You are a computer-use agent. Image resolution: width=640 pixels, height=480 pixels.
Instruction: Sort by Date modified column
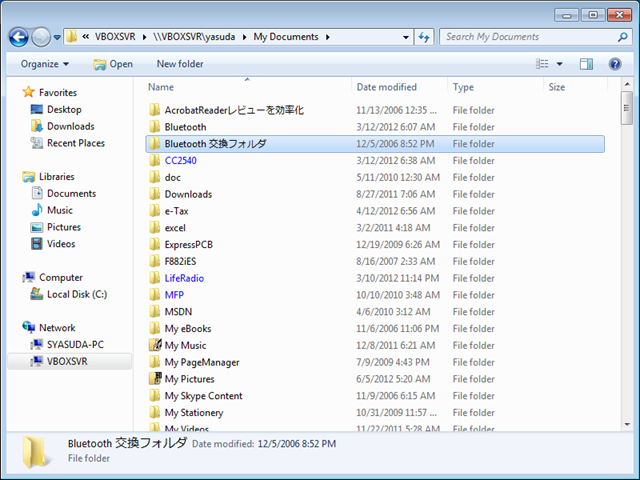(x=387, y=87)
